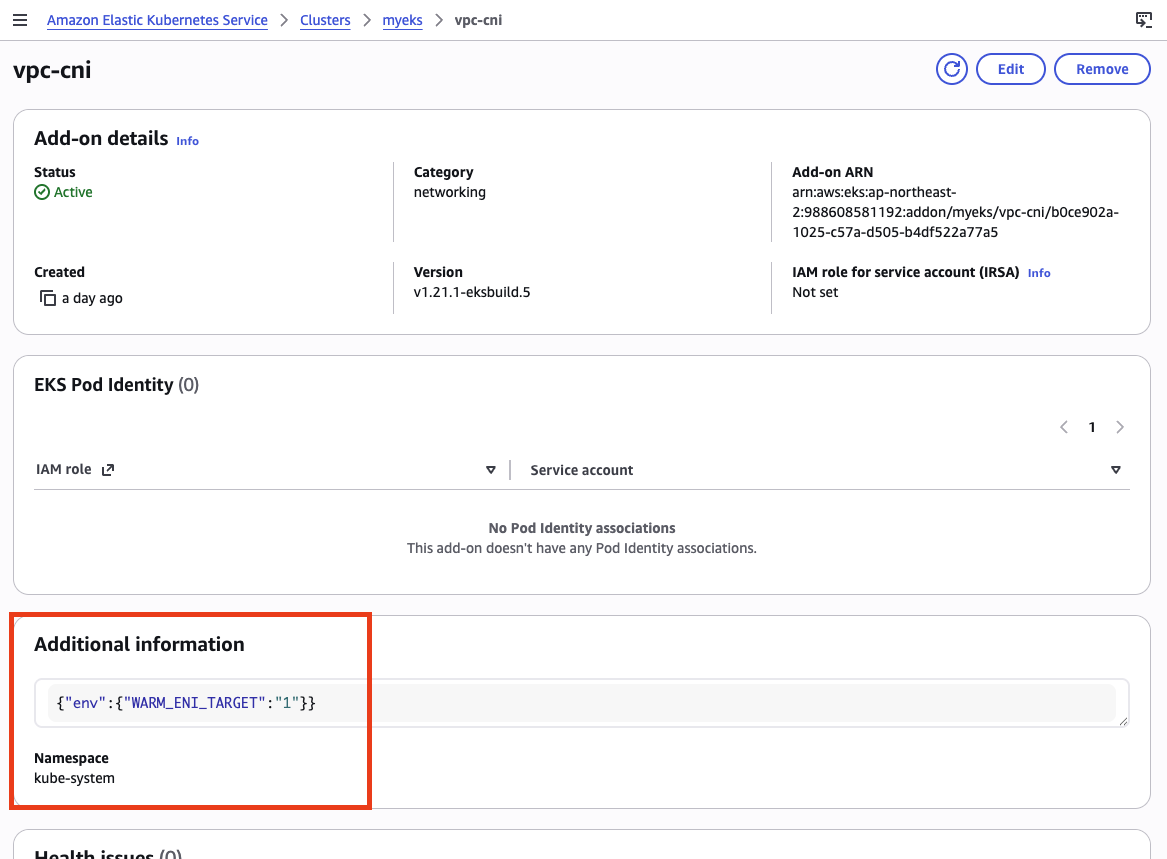
Task: Open the IAM role column filter dropdown
Action: 490,469
